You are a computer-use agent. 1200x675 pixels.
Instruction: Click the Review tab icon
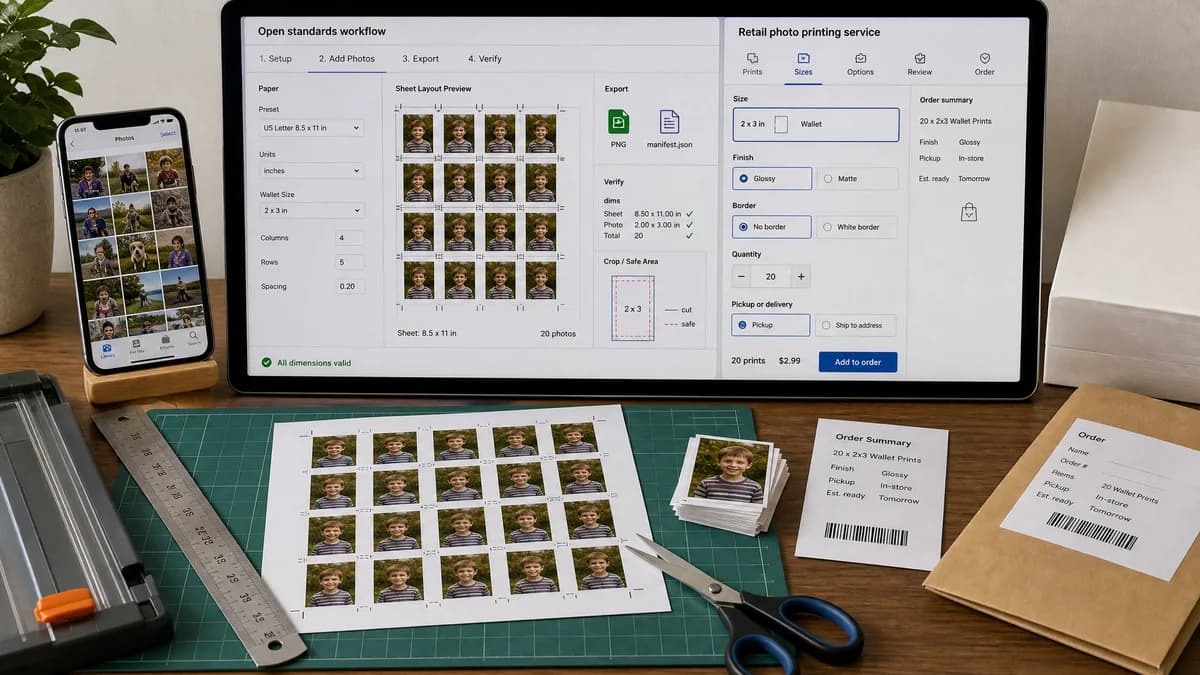point(919,59)
